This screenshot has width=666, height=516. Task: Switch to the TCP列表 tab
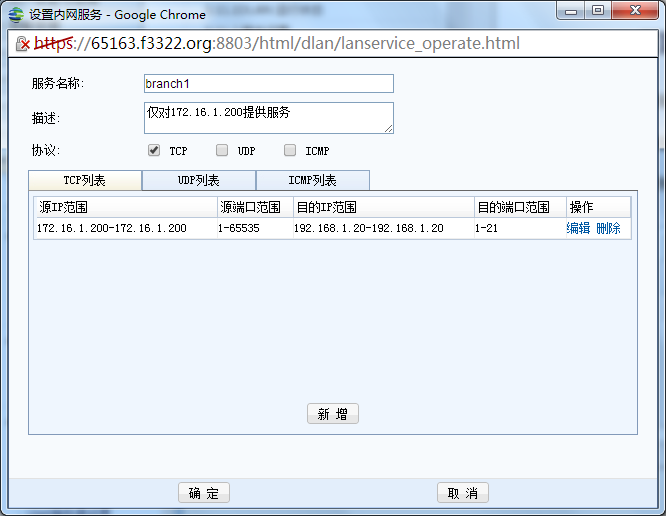(x=85, y=181)
